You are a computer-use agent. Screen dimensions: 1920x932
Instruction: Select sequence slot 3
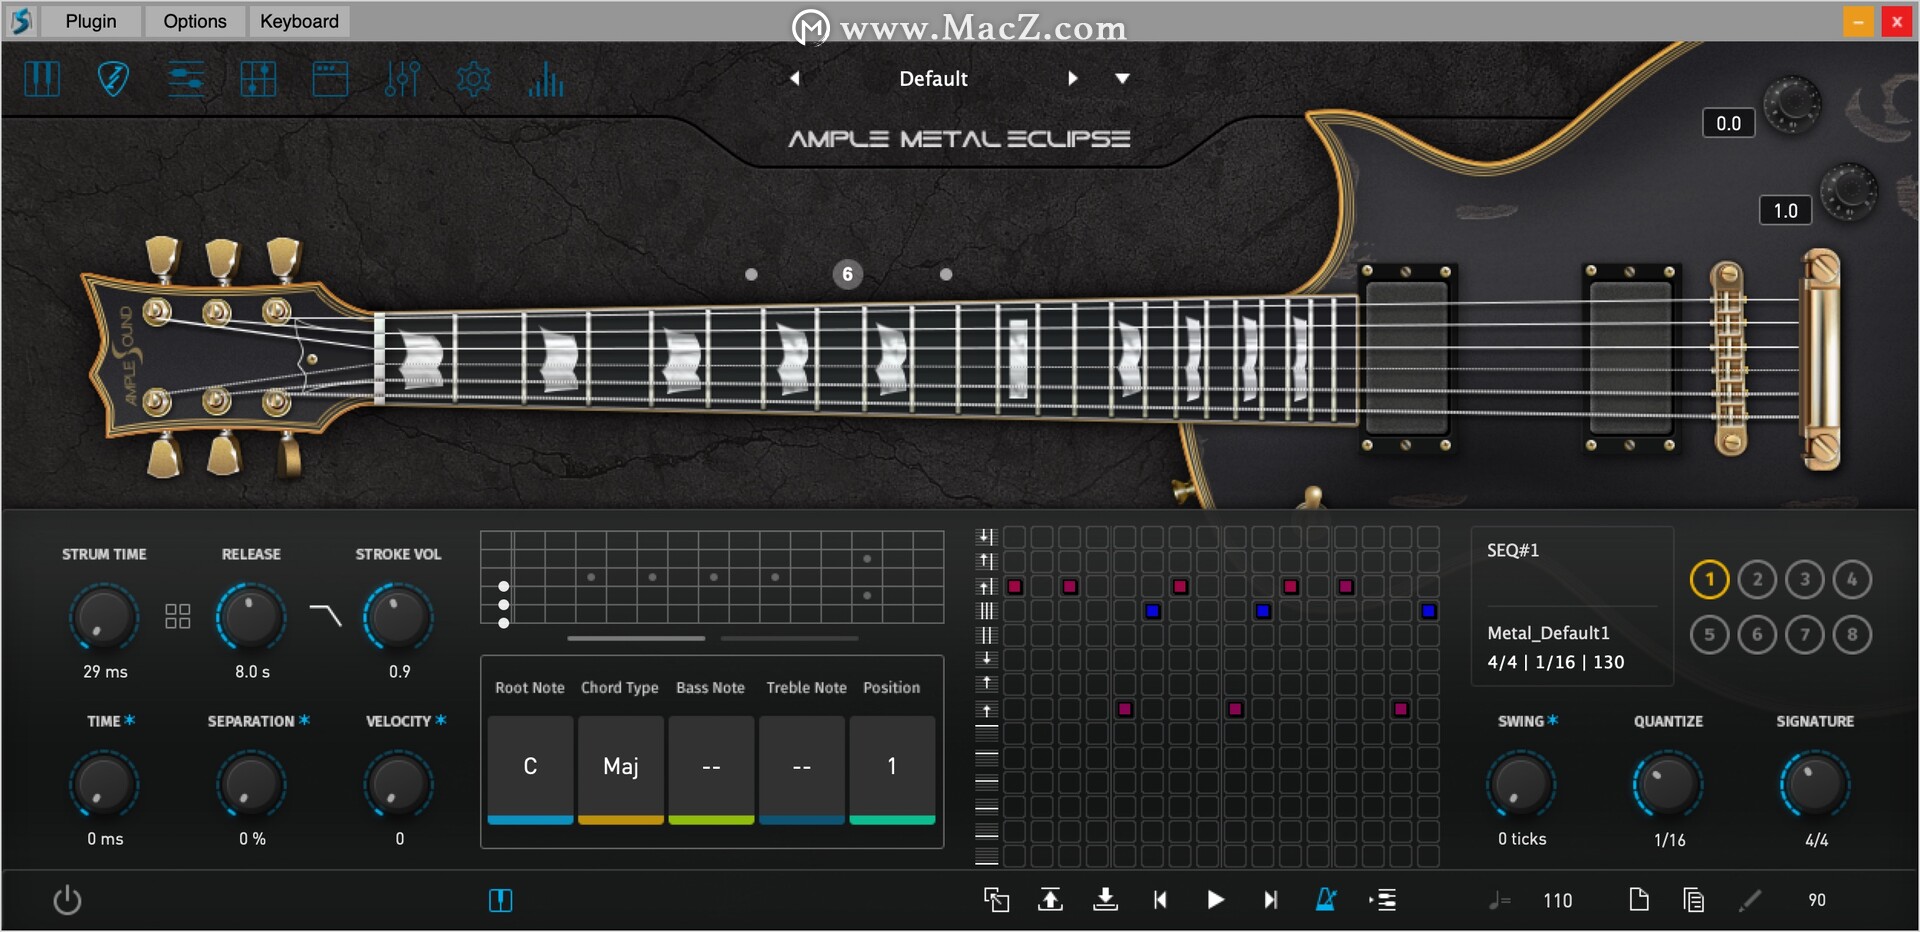click(1805, 579)
